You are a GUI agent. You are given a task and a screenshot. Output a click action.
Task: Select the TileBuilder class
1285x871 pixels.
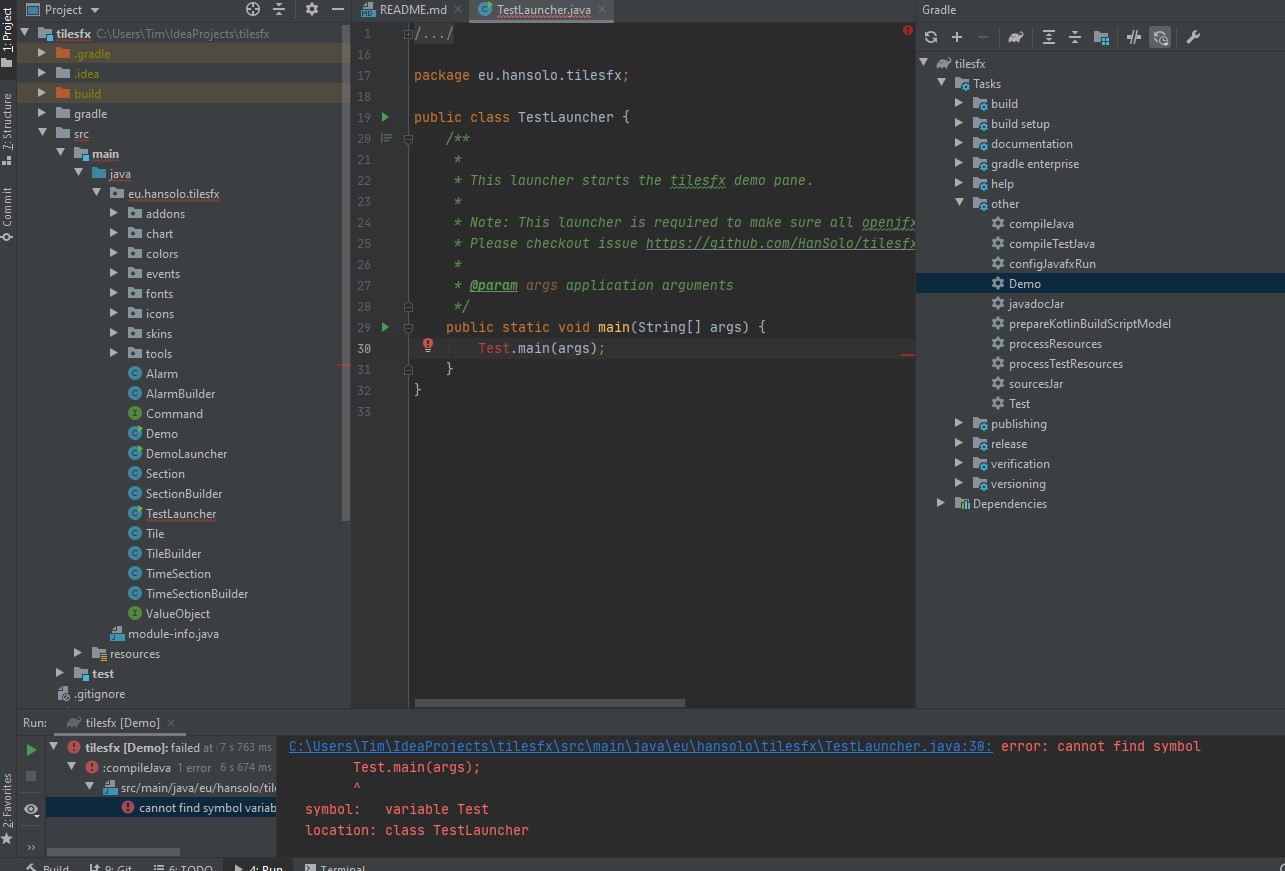pos(173,554)
